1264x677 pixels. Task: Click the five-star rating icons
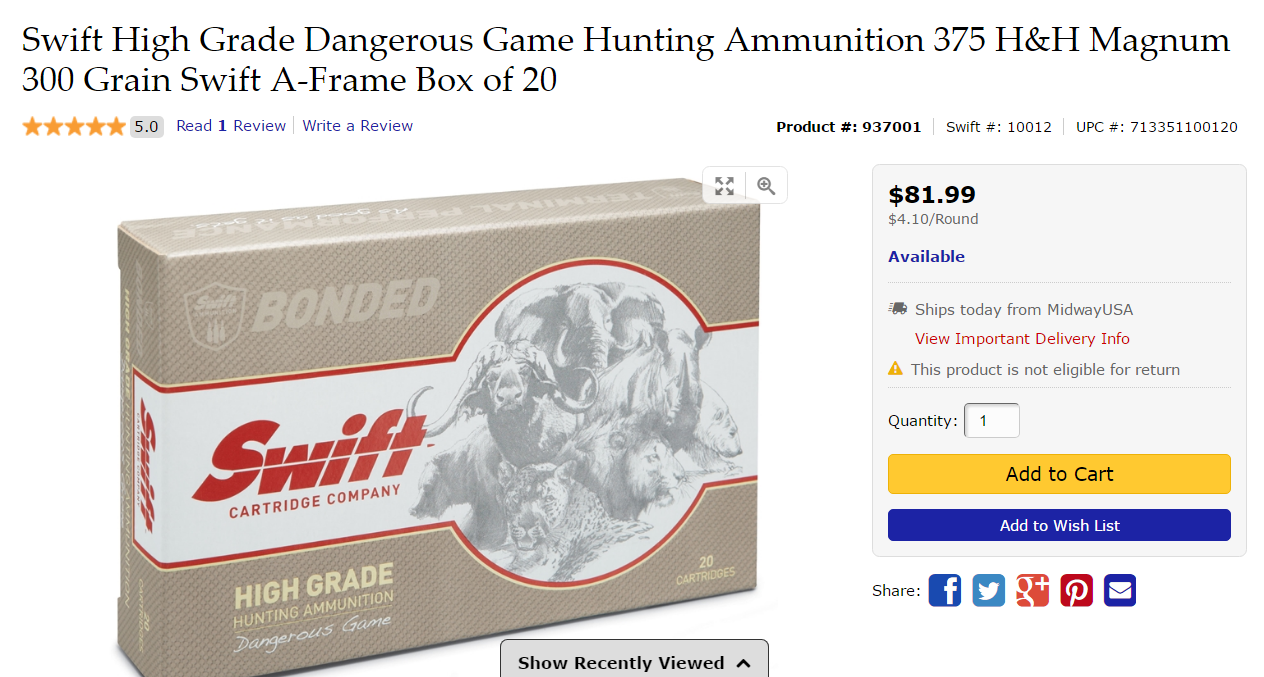(74, 126)
